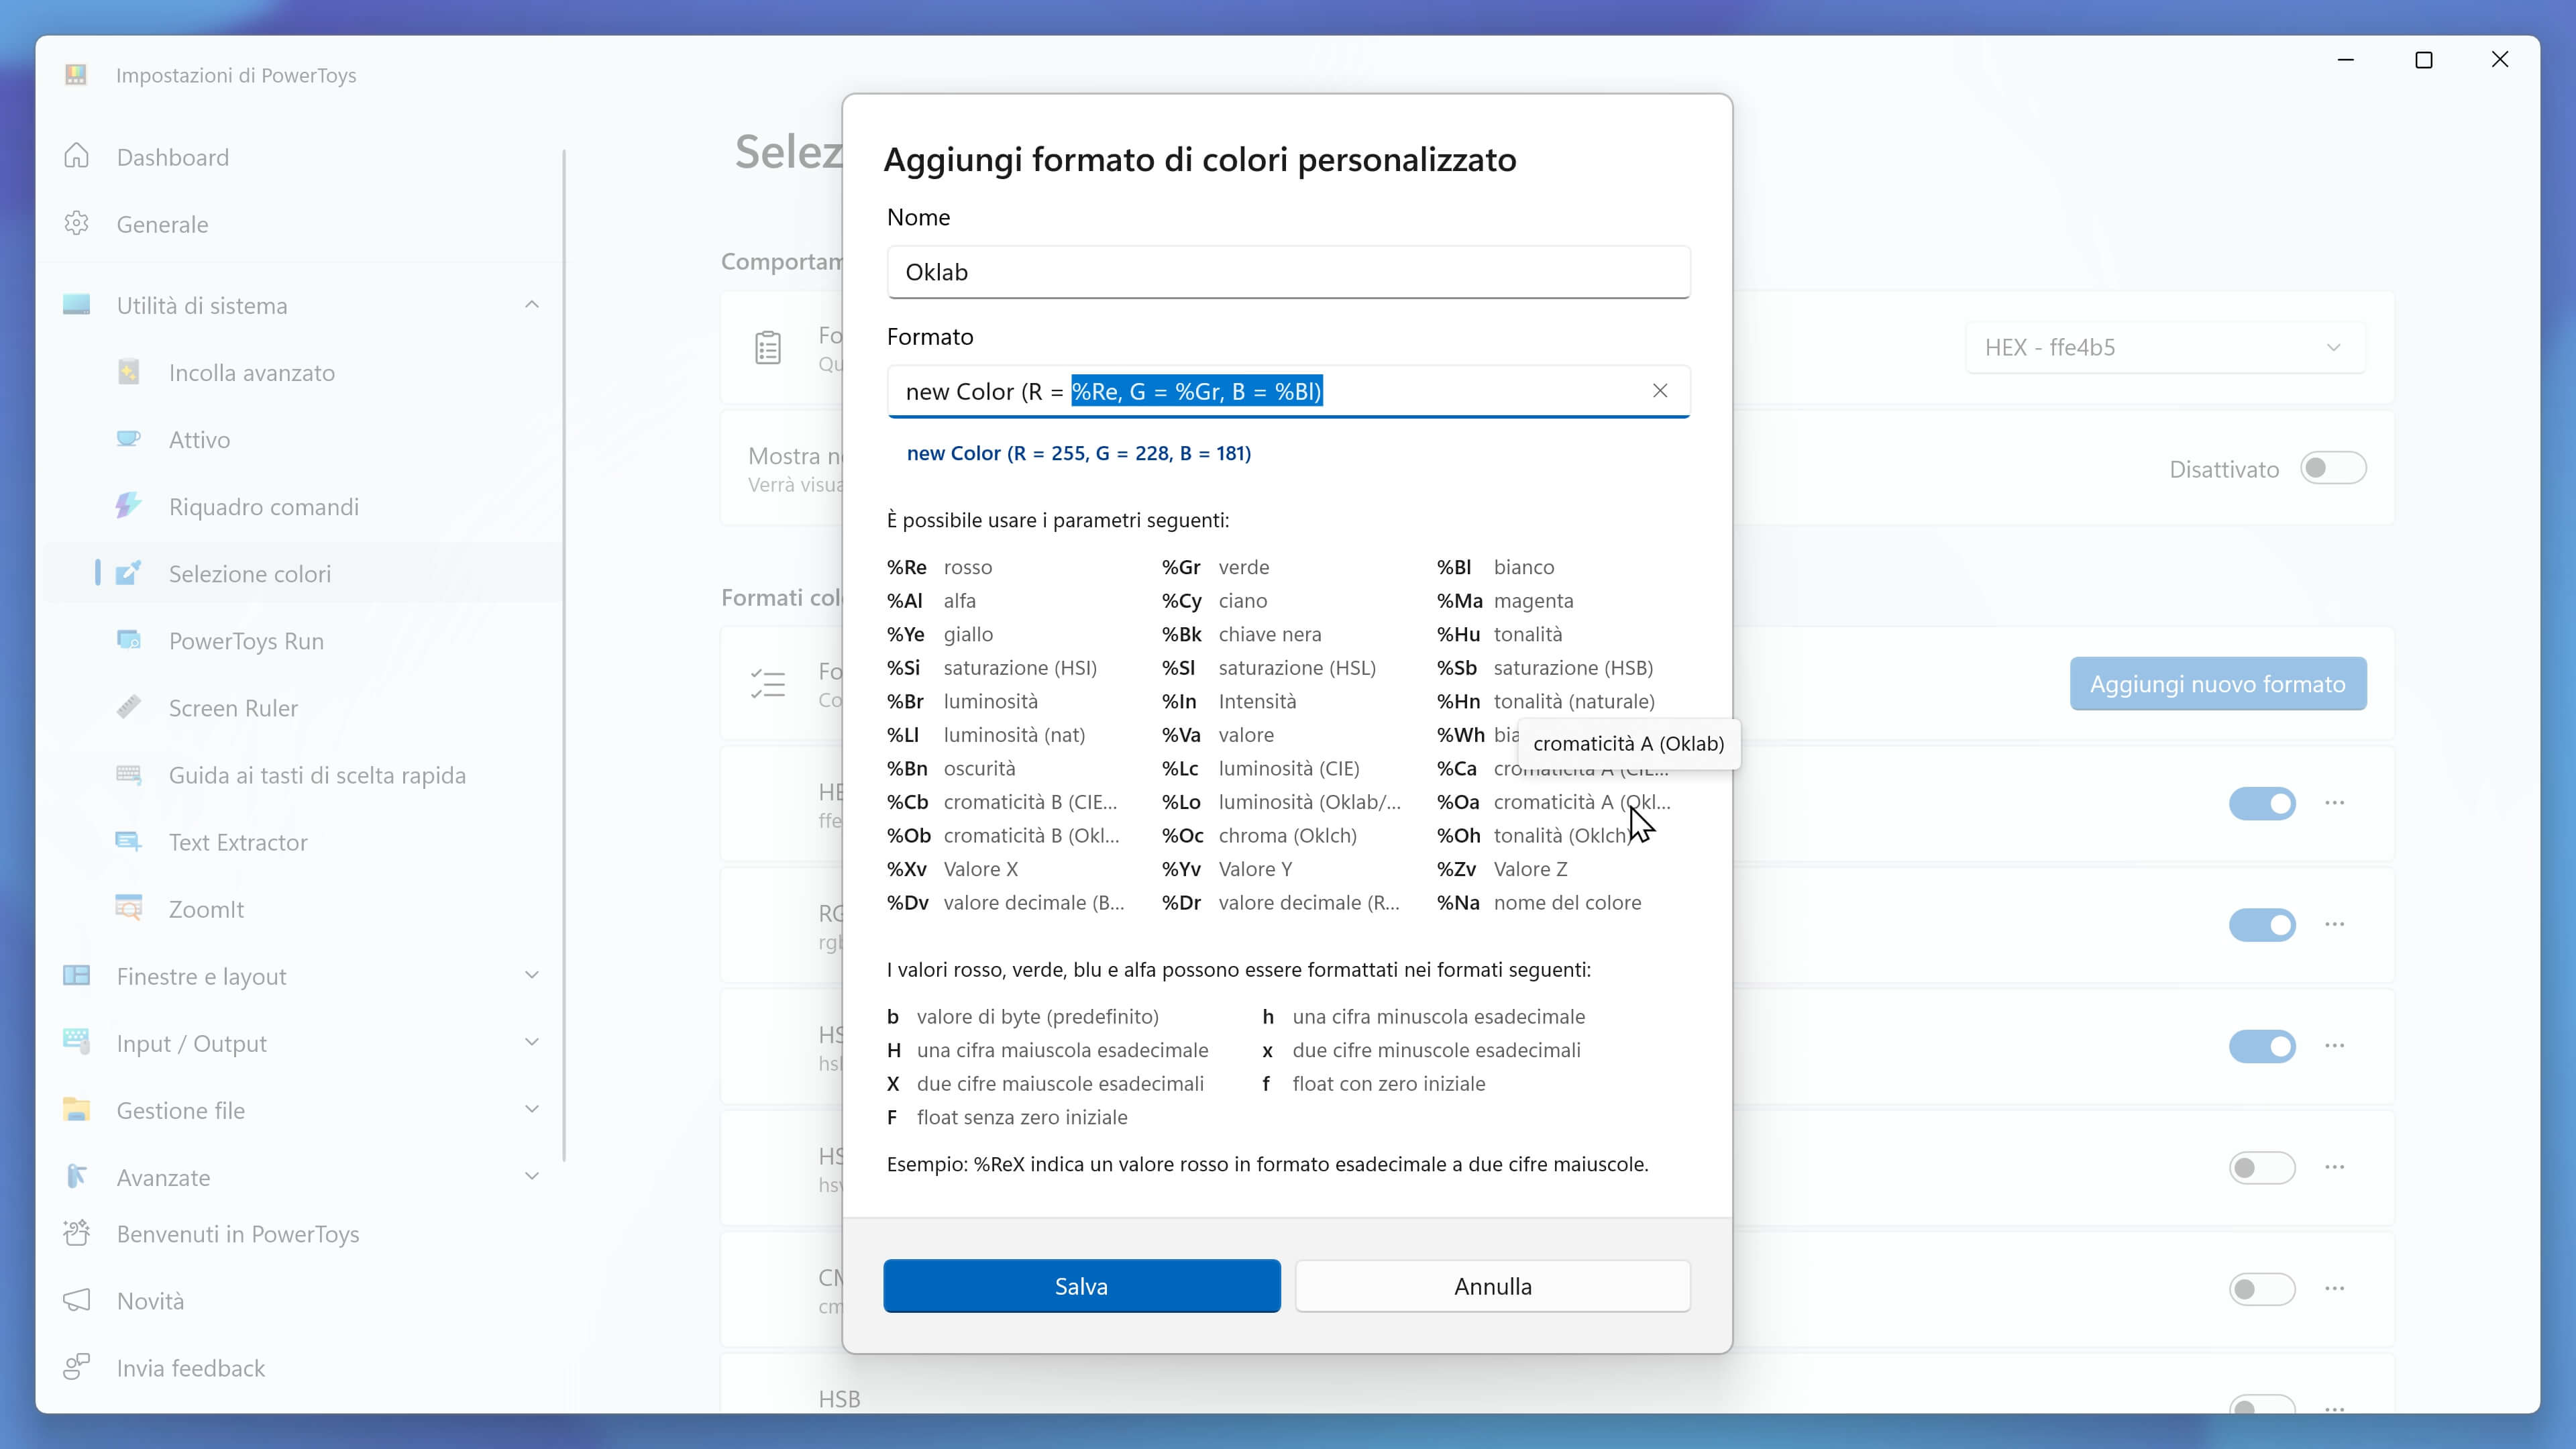
Task: Click the Text Extractor icon
Action: [128, 841]
